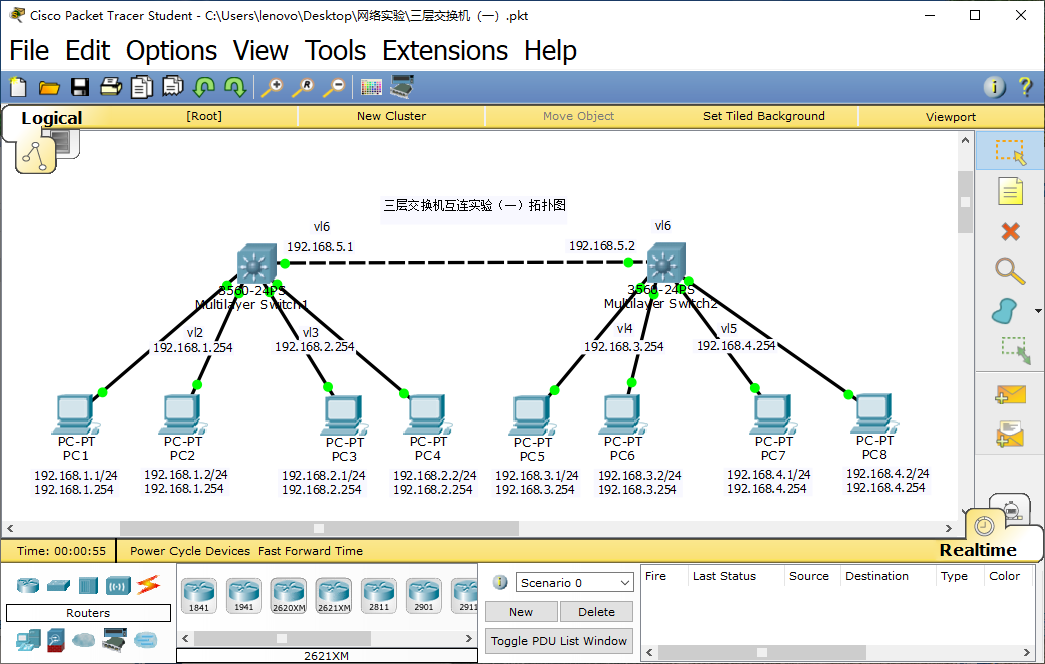Viewport: 1045px width, 664px height.
Task: Pick the 1841 router model
Action: pyautogui.click(x=199, y=595)
